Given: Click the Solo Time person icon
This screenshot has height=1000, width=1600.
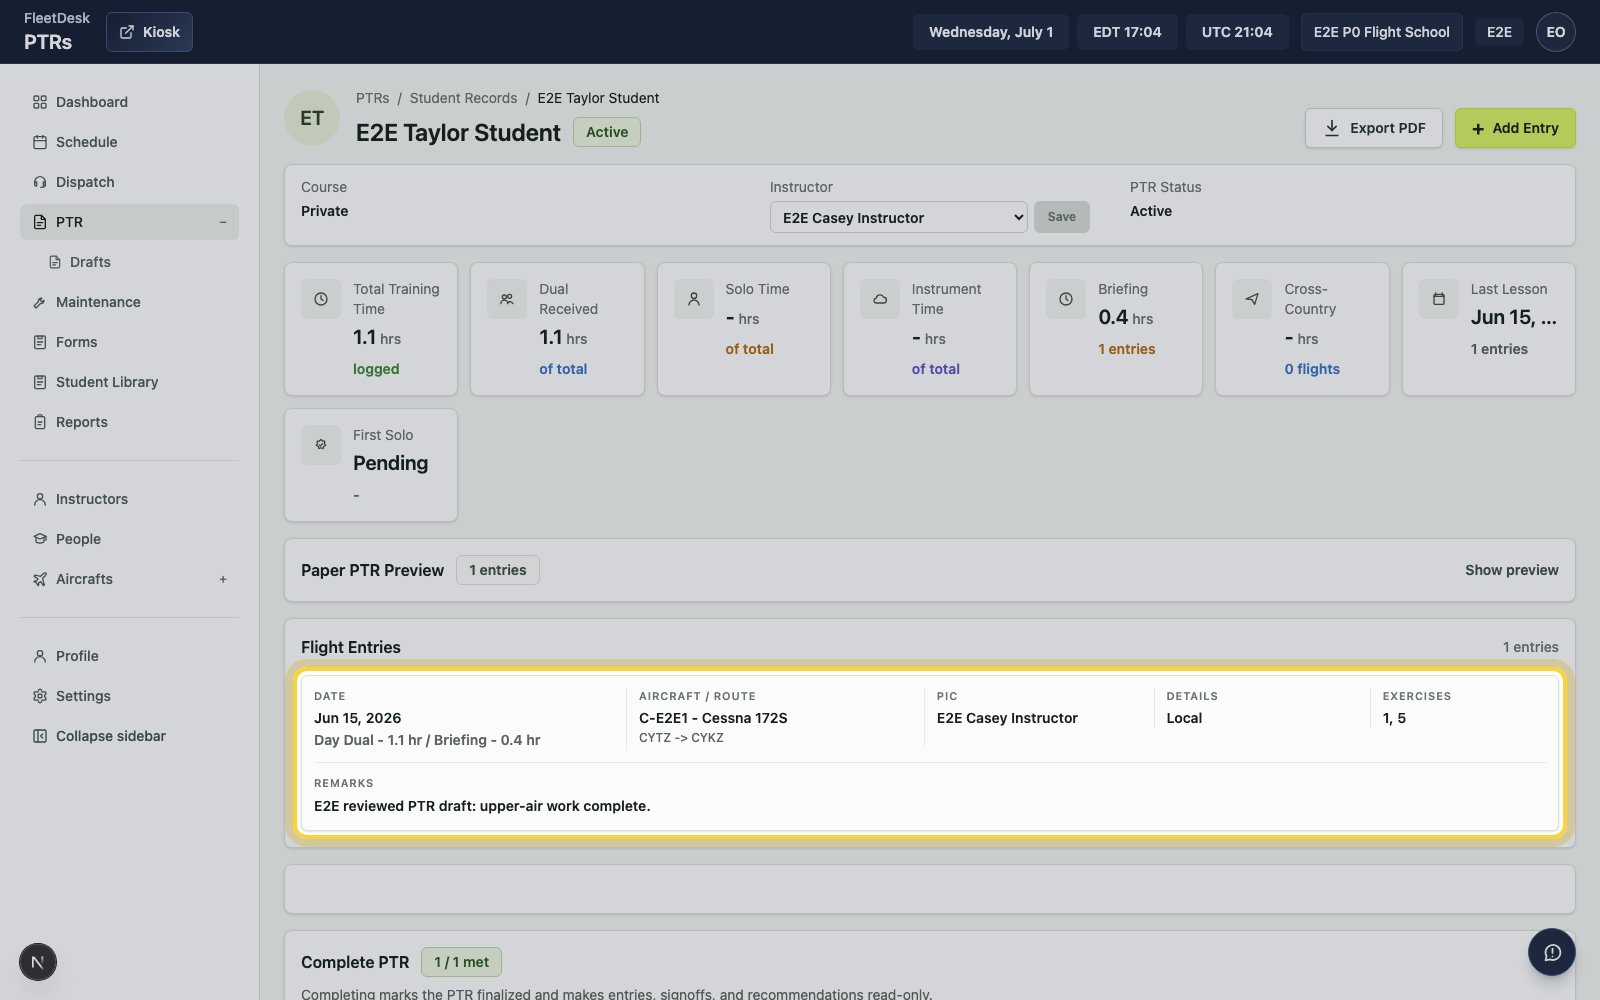Looking at the screenshot, I should click(694, 299).
